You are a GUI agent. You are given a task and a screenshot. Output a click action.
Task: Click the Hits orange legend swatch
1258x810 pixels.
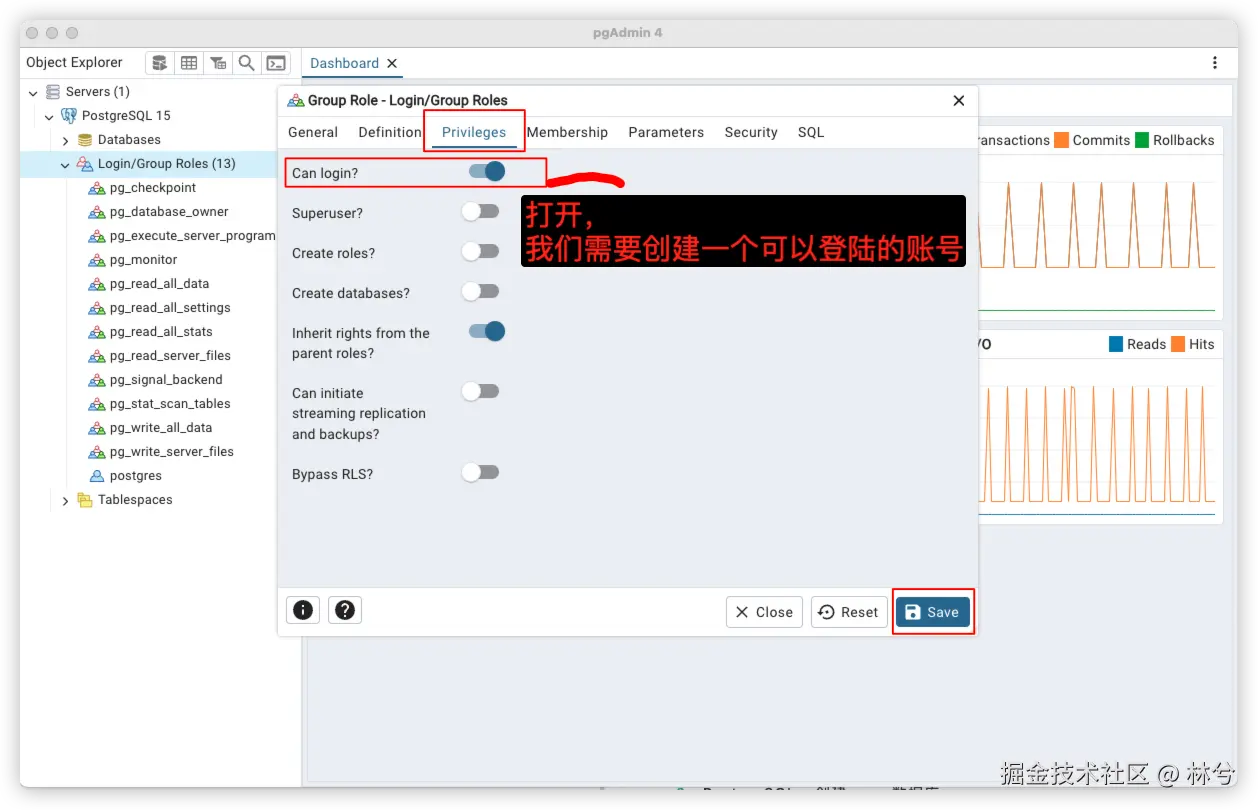[1178, 344]
